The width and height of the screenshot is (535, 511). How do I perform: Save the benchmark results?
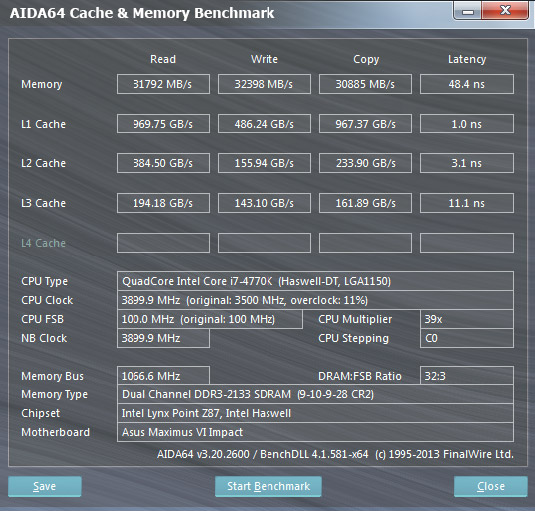45,486
